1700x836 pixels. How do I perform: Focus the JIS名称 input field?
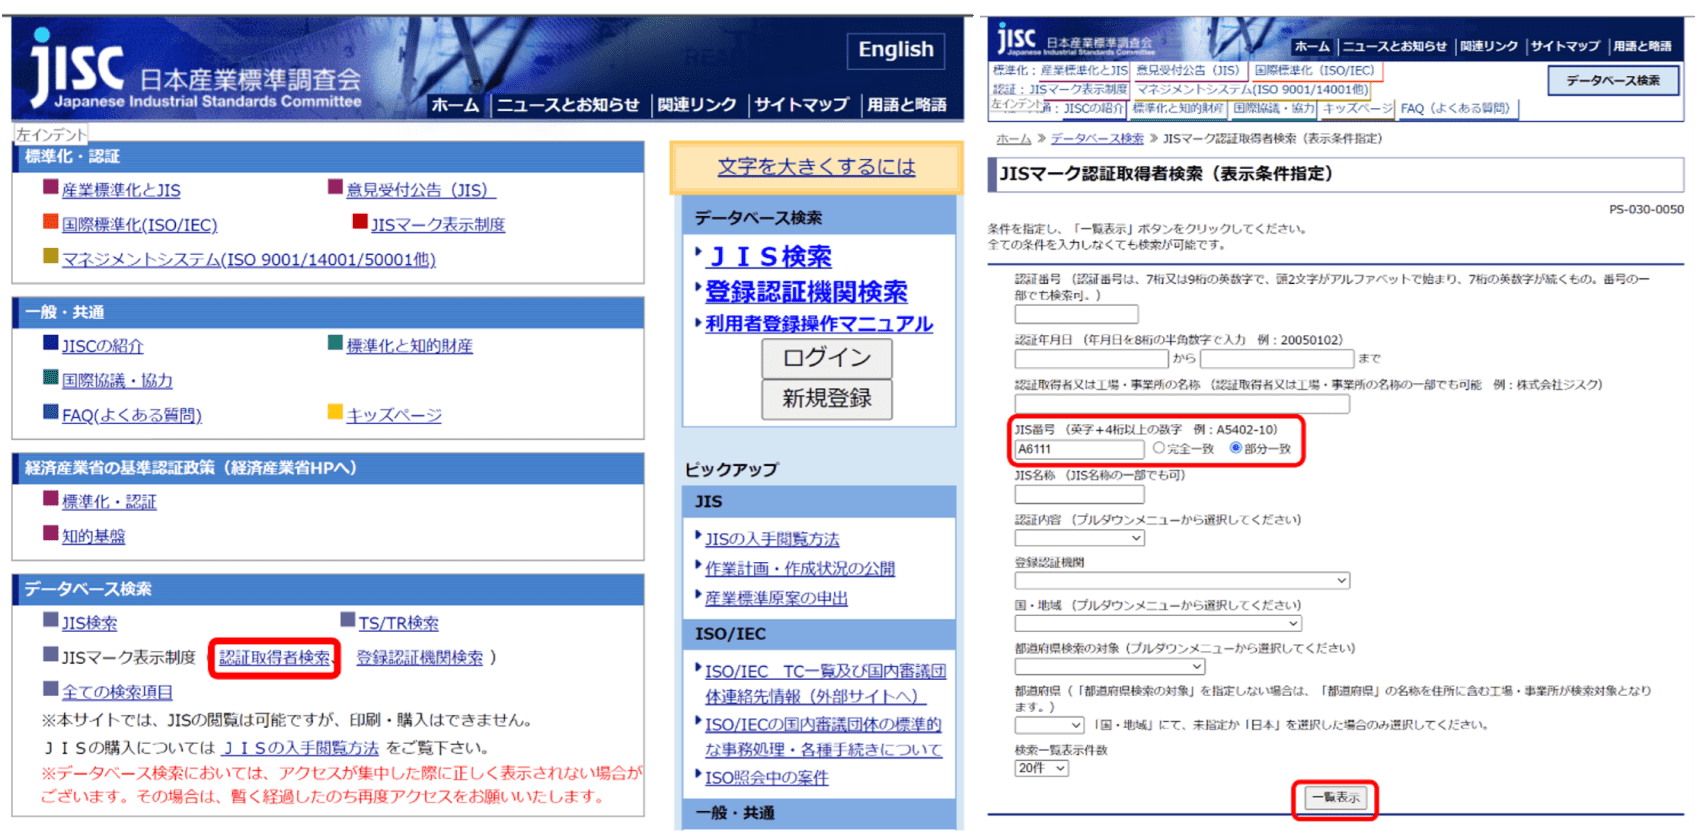1079,494
